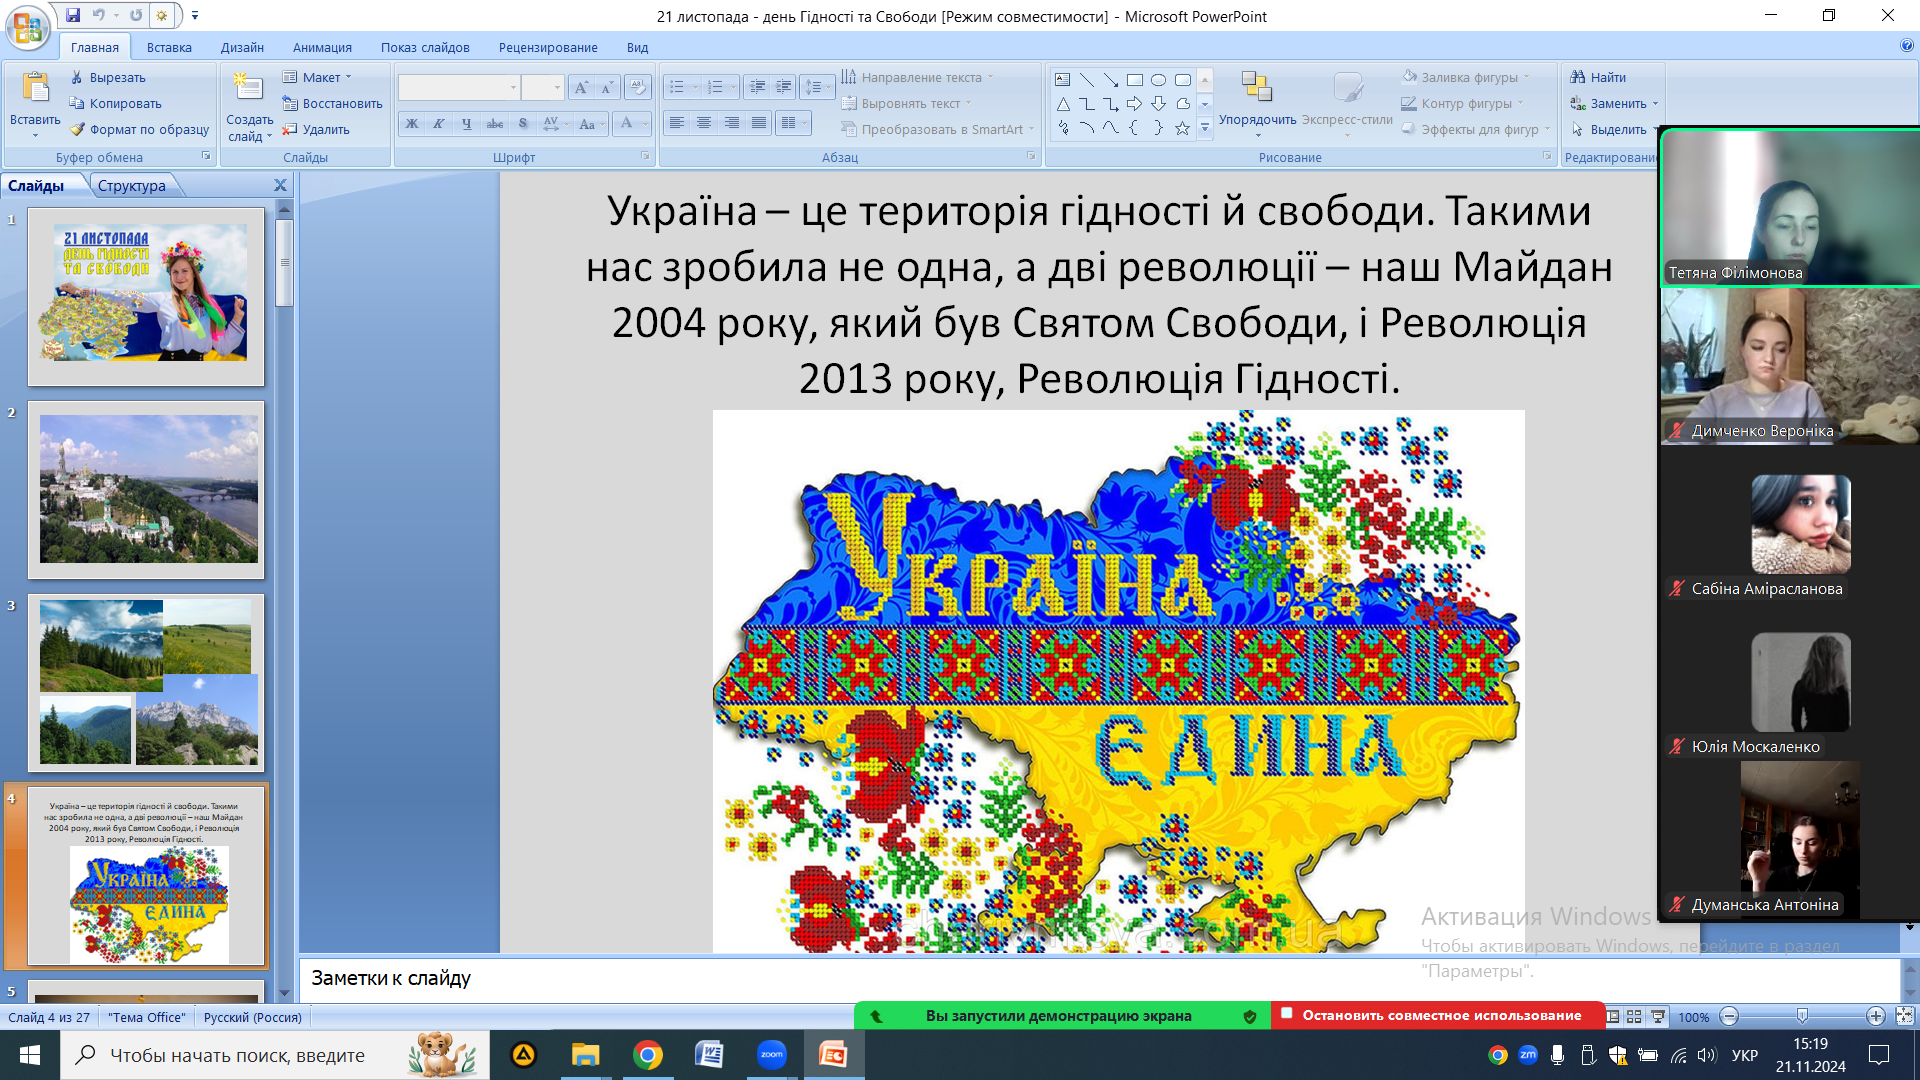Screen dimensions: 1920x1080
Task: Select the right arrow block shape
Action: pyautogui.click(x=1134, y=104)
